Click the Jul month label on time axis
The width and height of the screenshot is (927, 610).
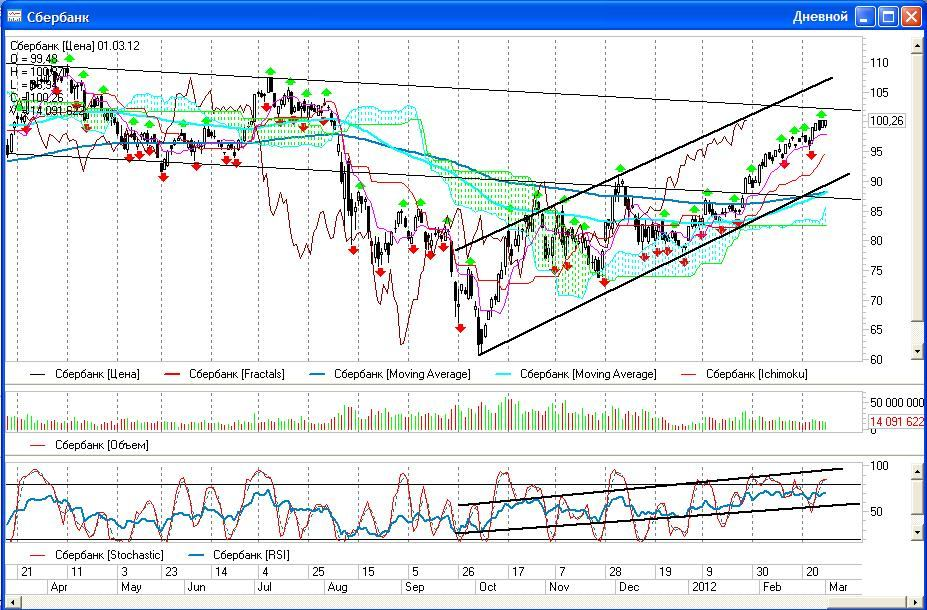pyautogui.click(x=264, y=587)
